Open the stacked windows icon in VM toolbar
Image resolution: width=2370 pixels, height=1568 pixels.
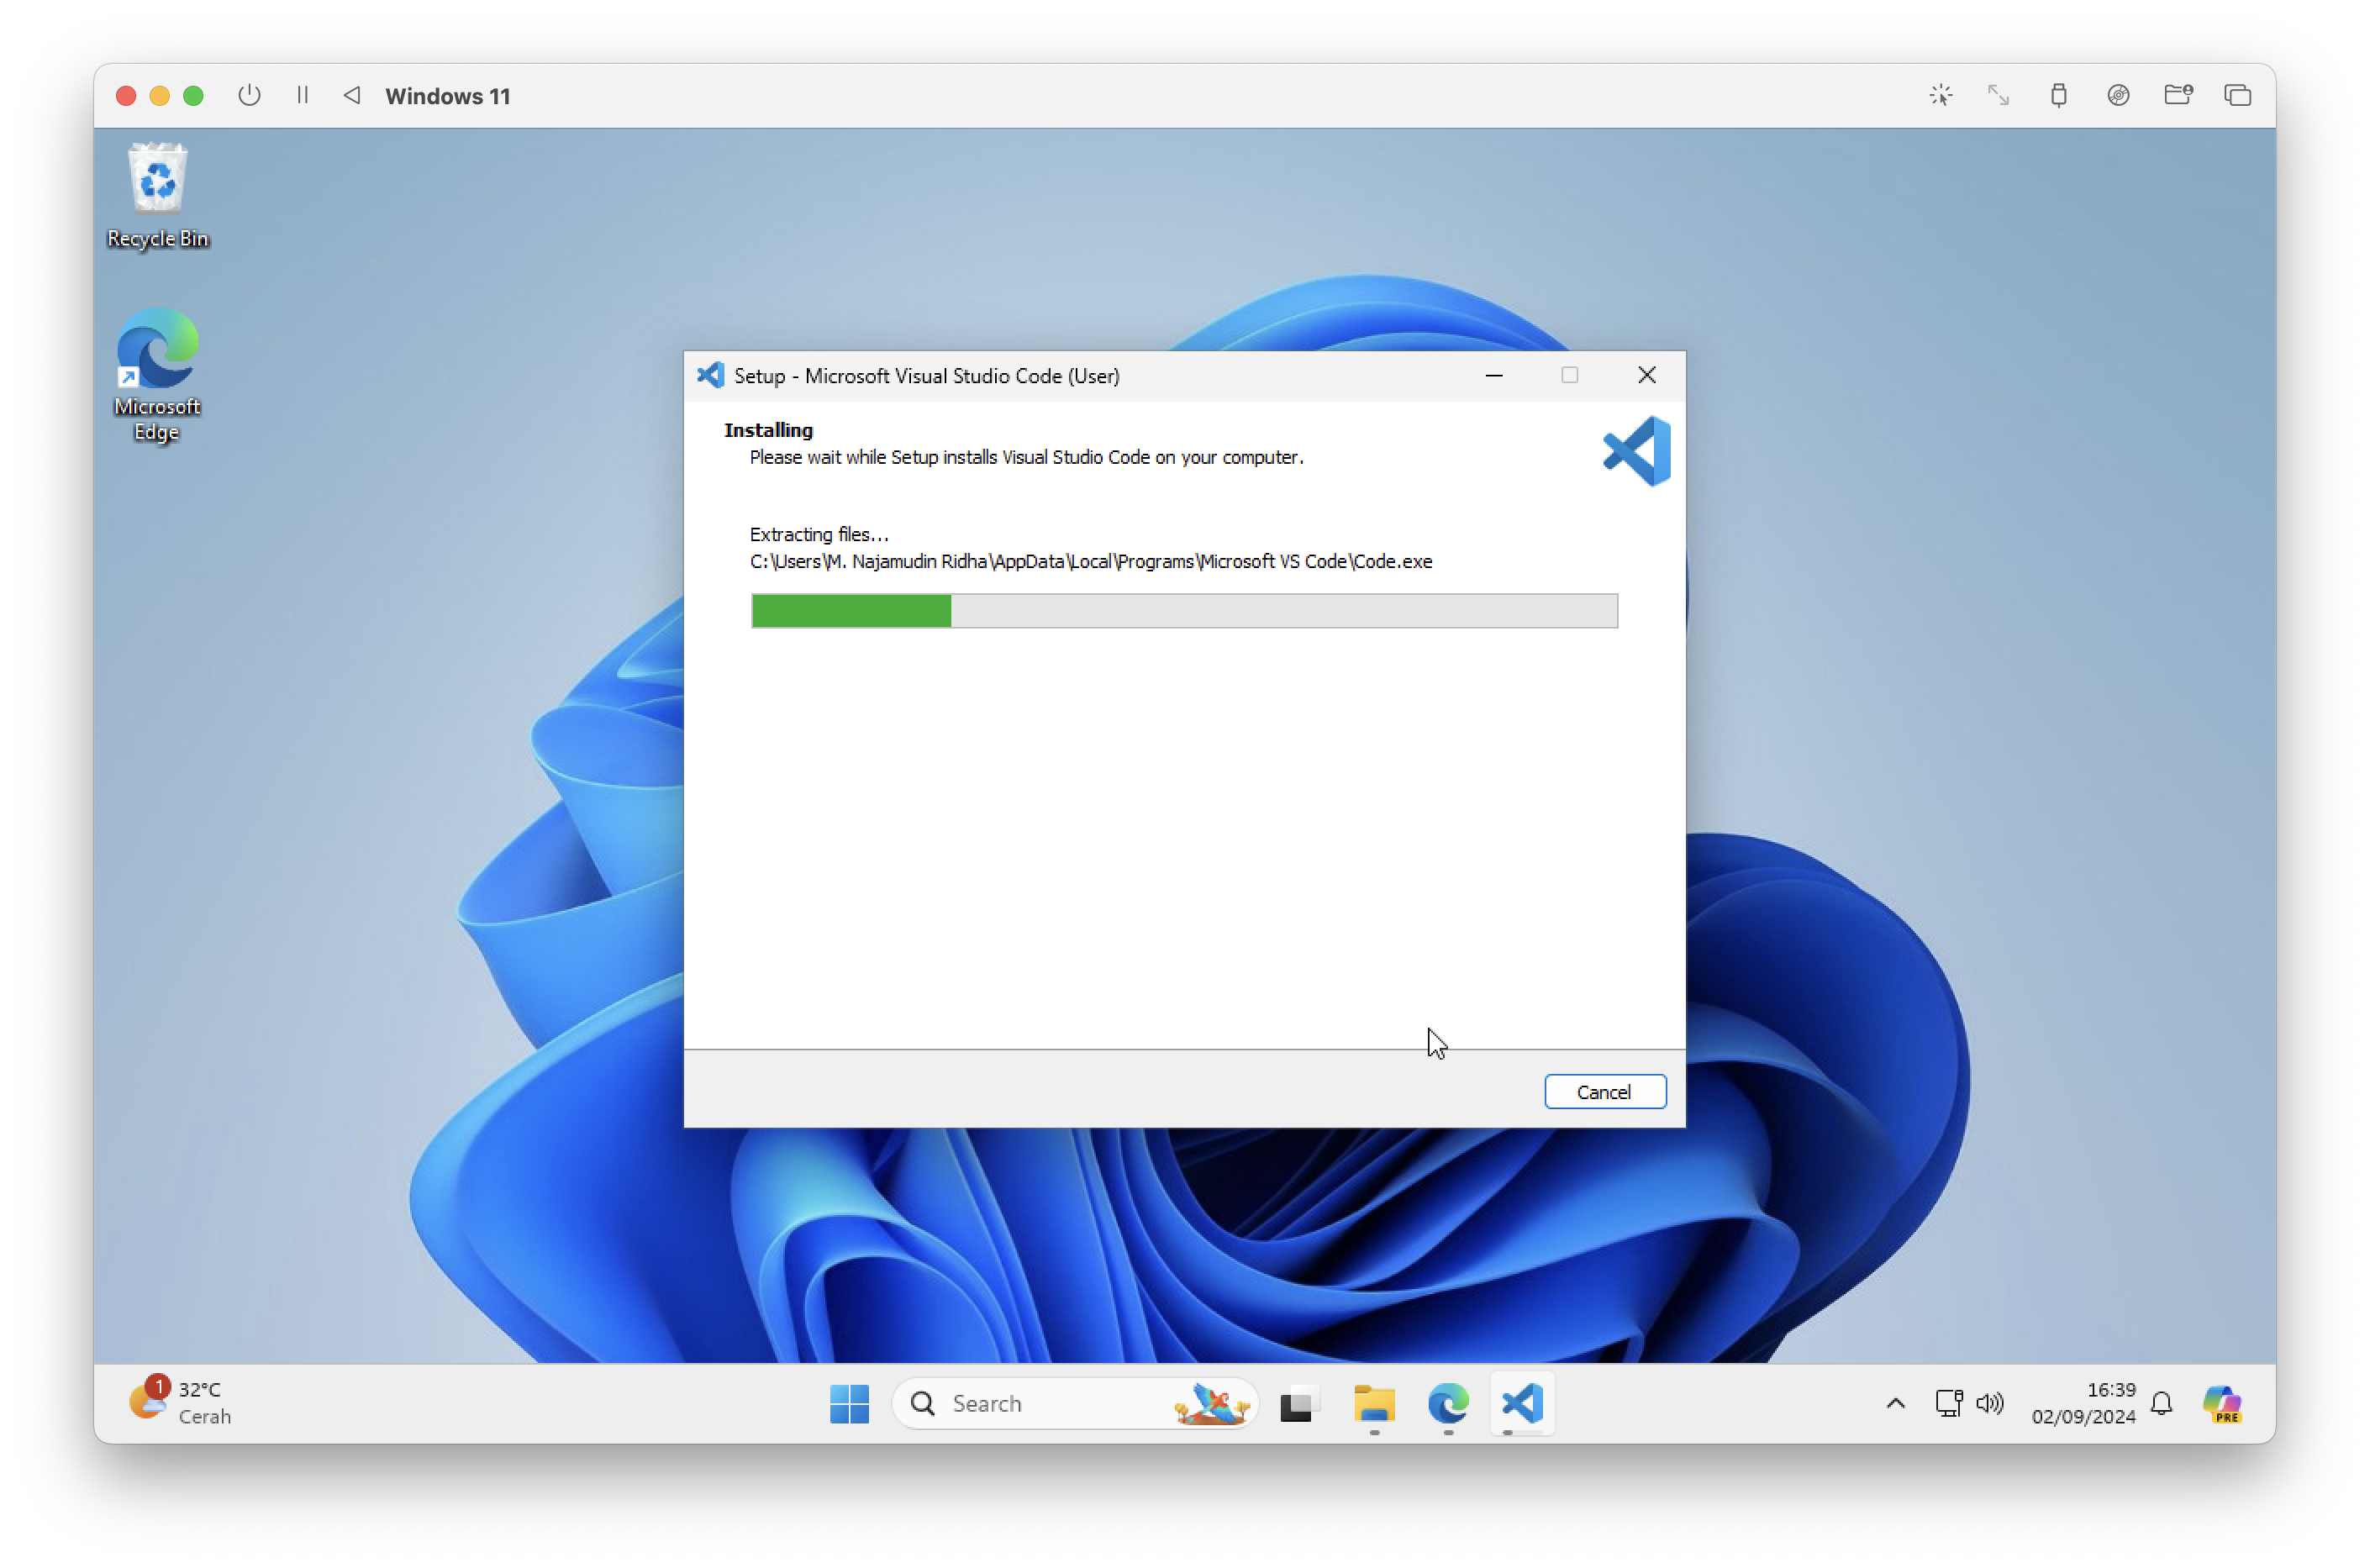click(2238, 95)
